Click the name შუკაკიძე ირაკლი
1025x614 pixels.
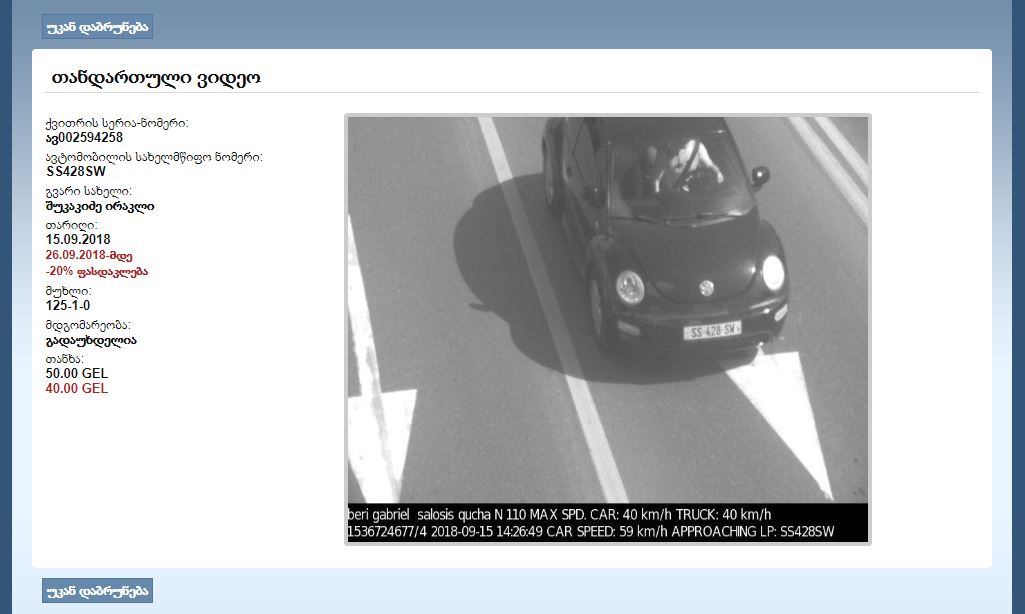100,206
